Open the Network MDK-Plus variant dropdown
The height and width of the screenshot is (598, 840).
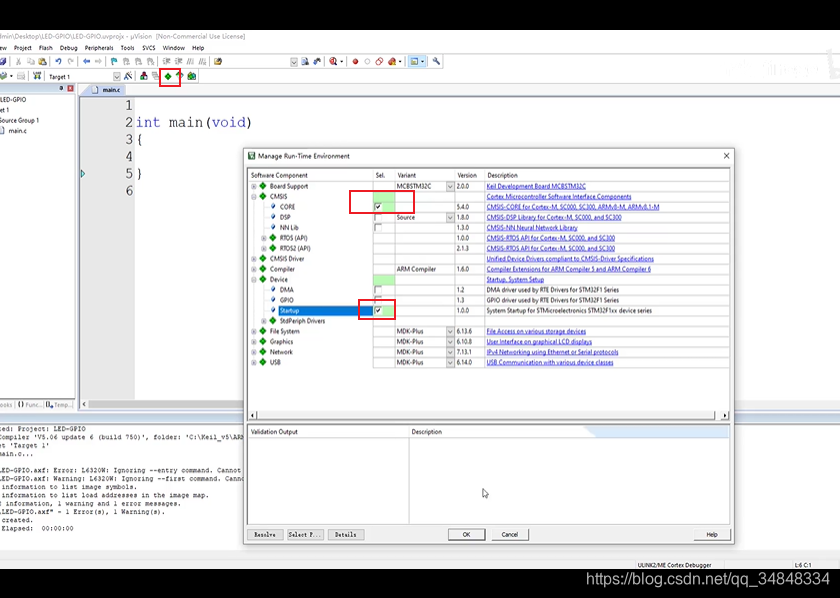click(x=450, y=352)
